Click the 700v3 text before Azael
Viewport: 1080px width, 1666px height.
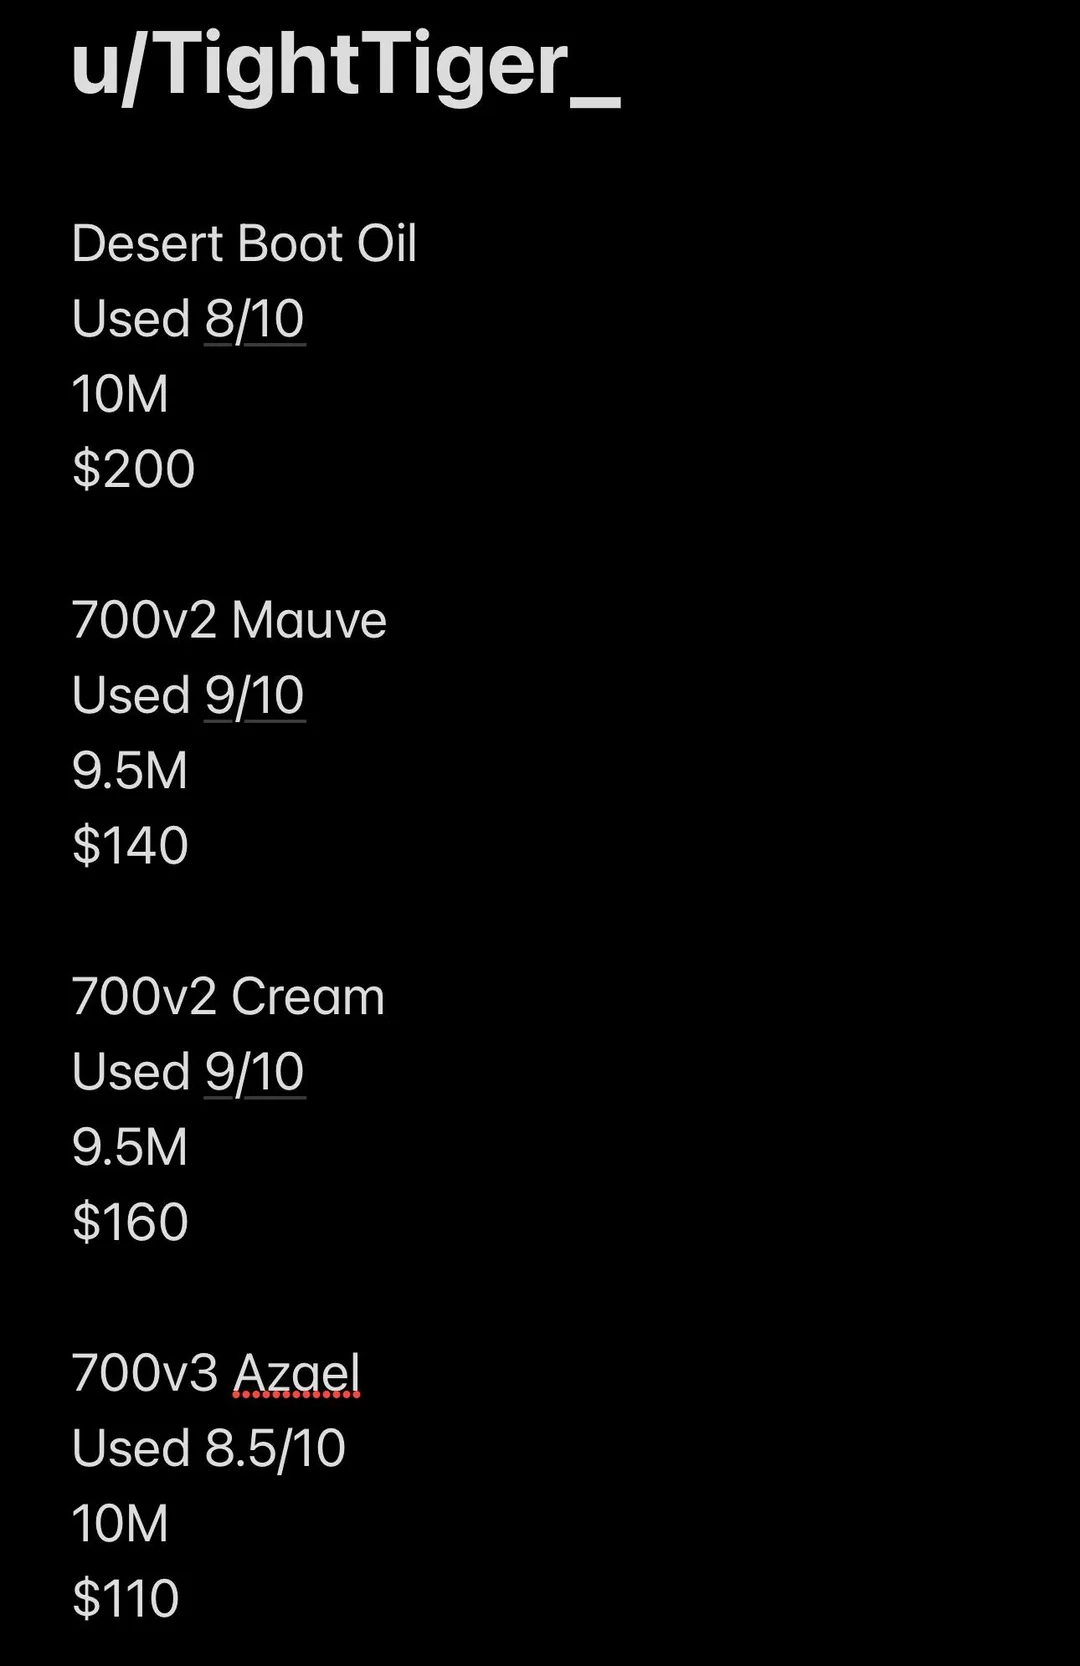145,1373
